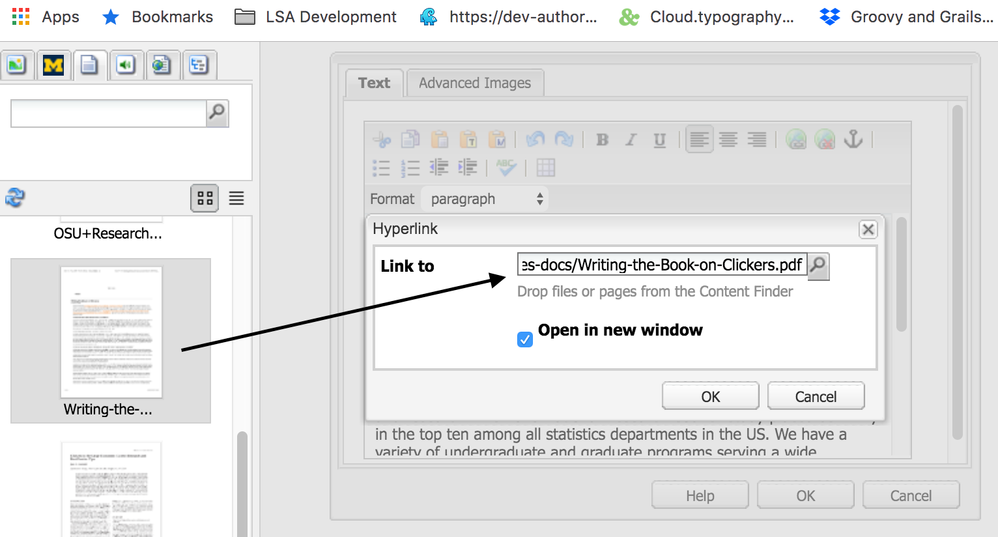Screen dimensions: 998x537
Task: Click the underline formatting icon
Action: (659, 140)
